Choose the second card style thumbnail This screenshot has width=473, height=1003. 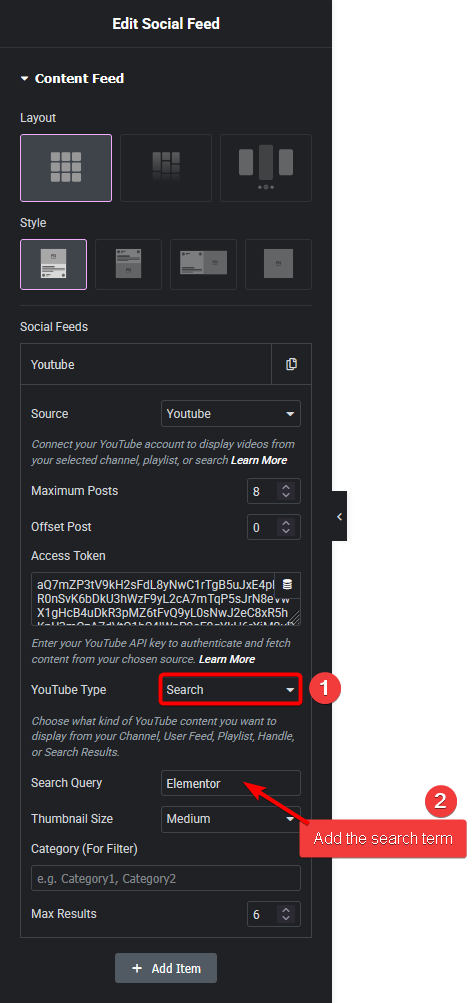point(129,264)
